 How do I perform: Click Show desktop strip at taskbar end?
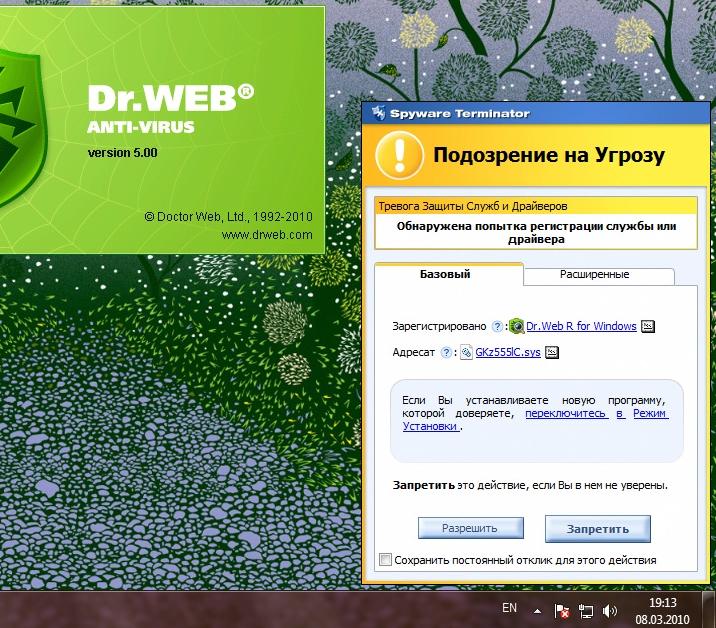coord(710,610)
